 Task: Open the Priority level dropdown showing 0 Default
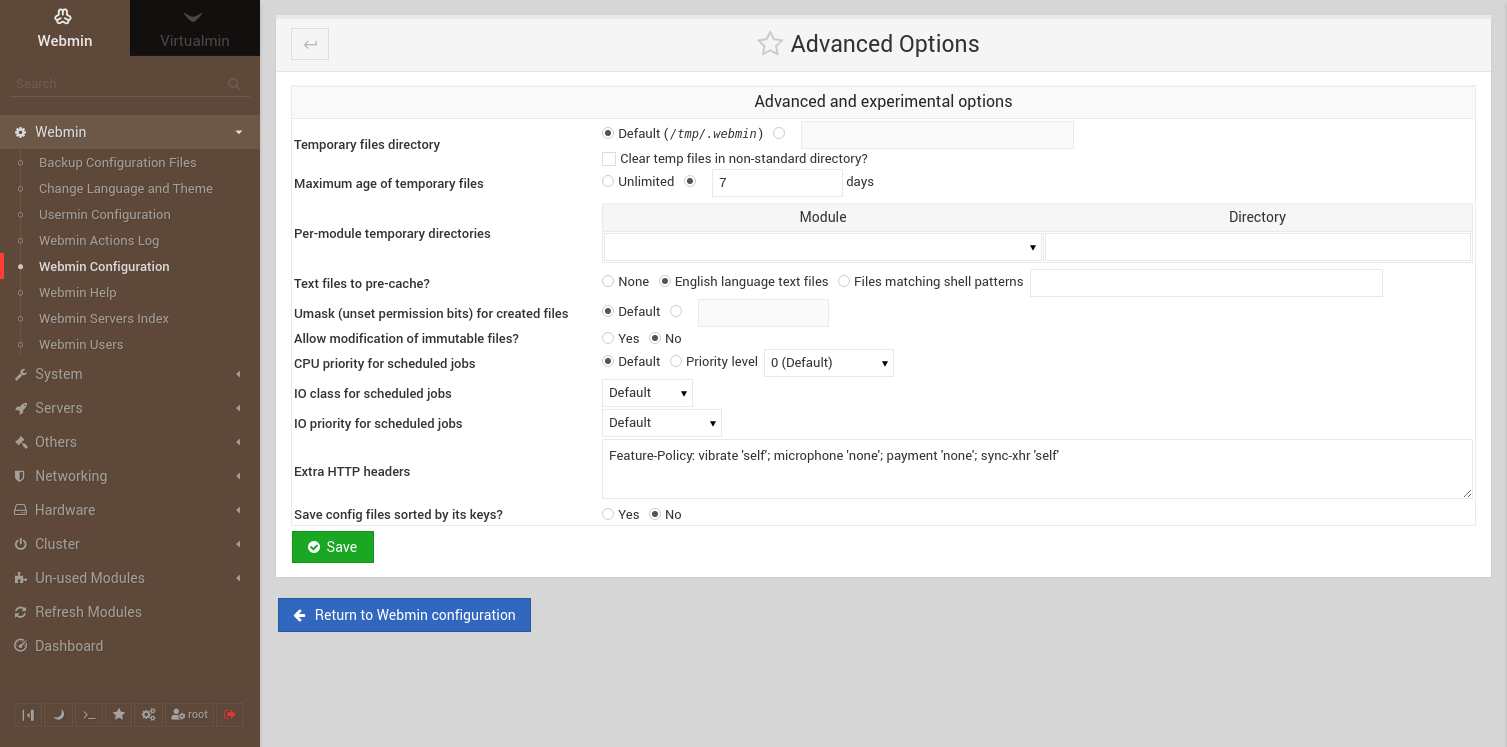click(x=828, y=362)
